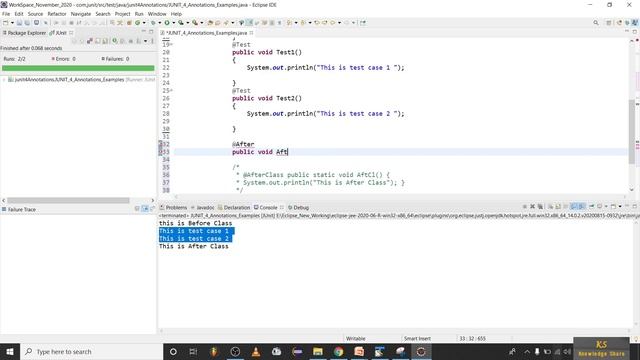Click the JUnit view horizontal scrollbar
640x360 pixels.
click(68, 200)
